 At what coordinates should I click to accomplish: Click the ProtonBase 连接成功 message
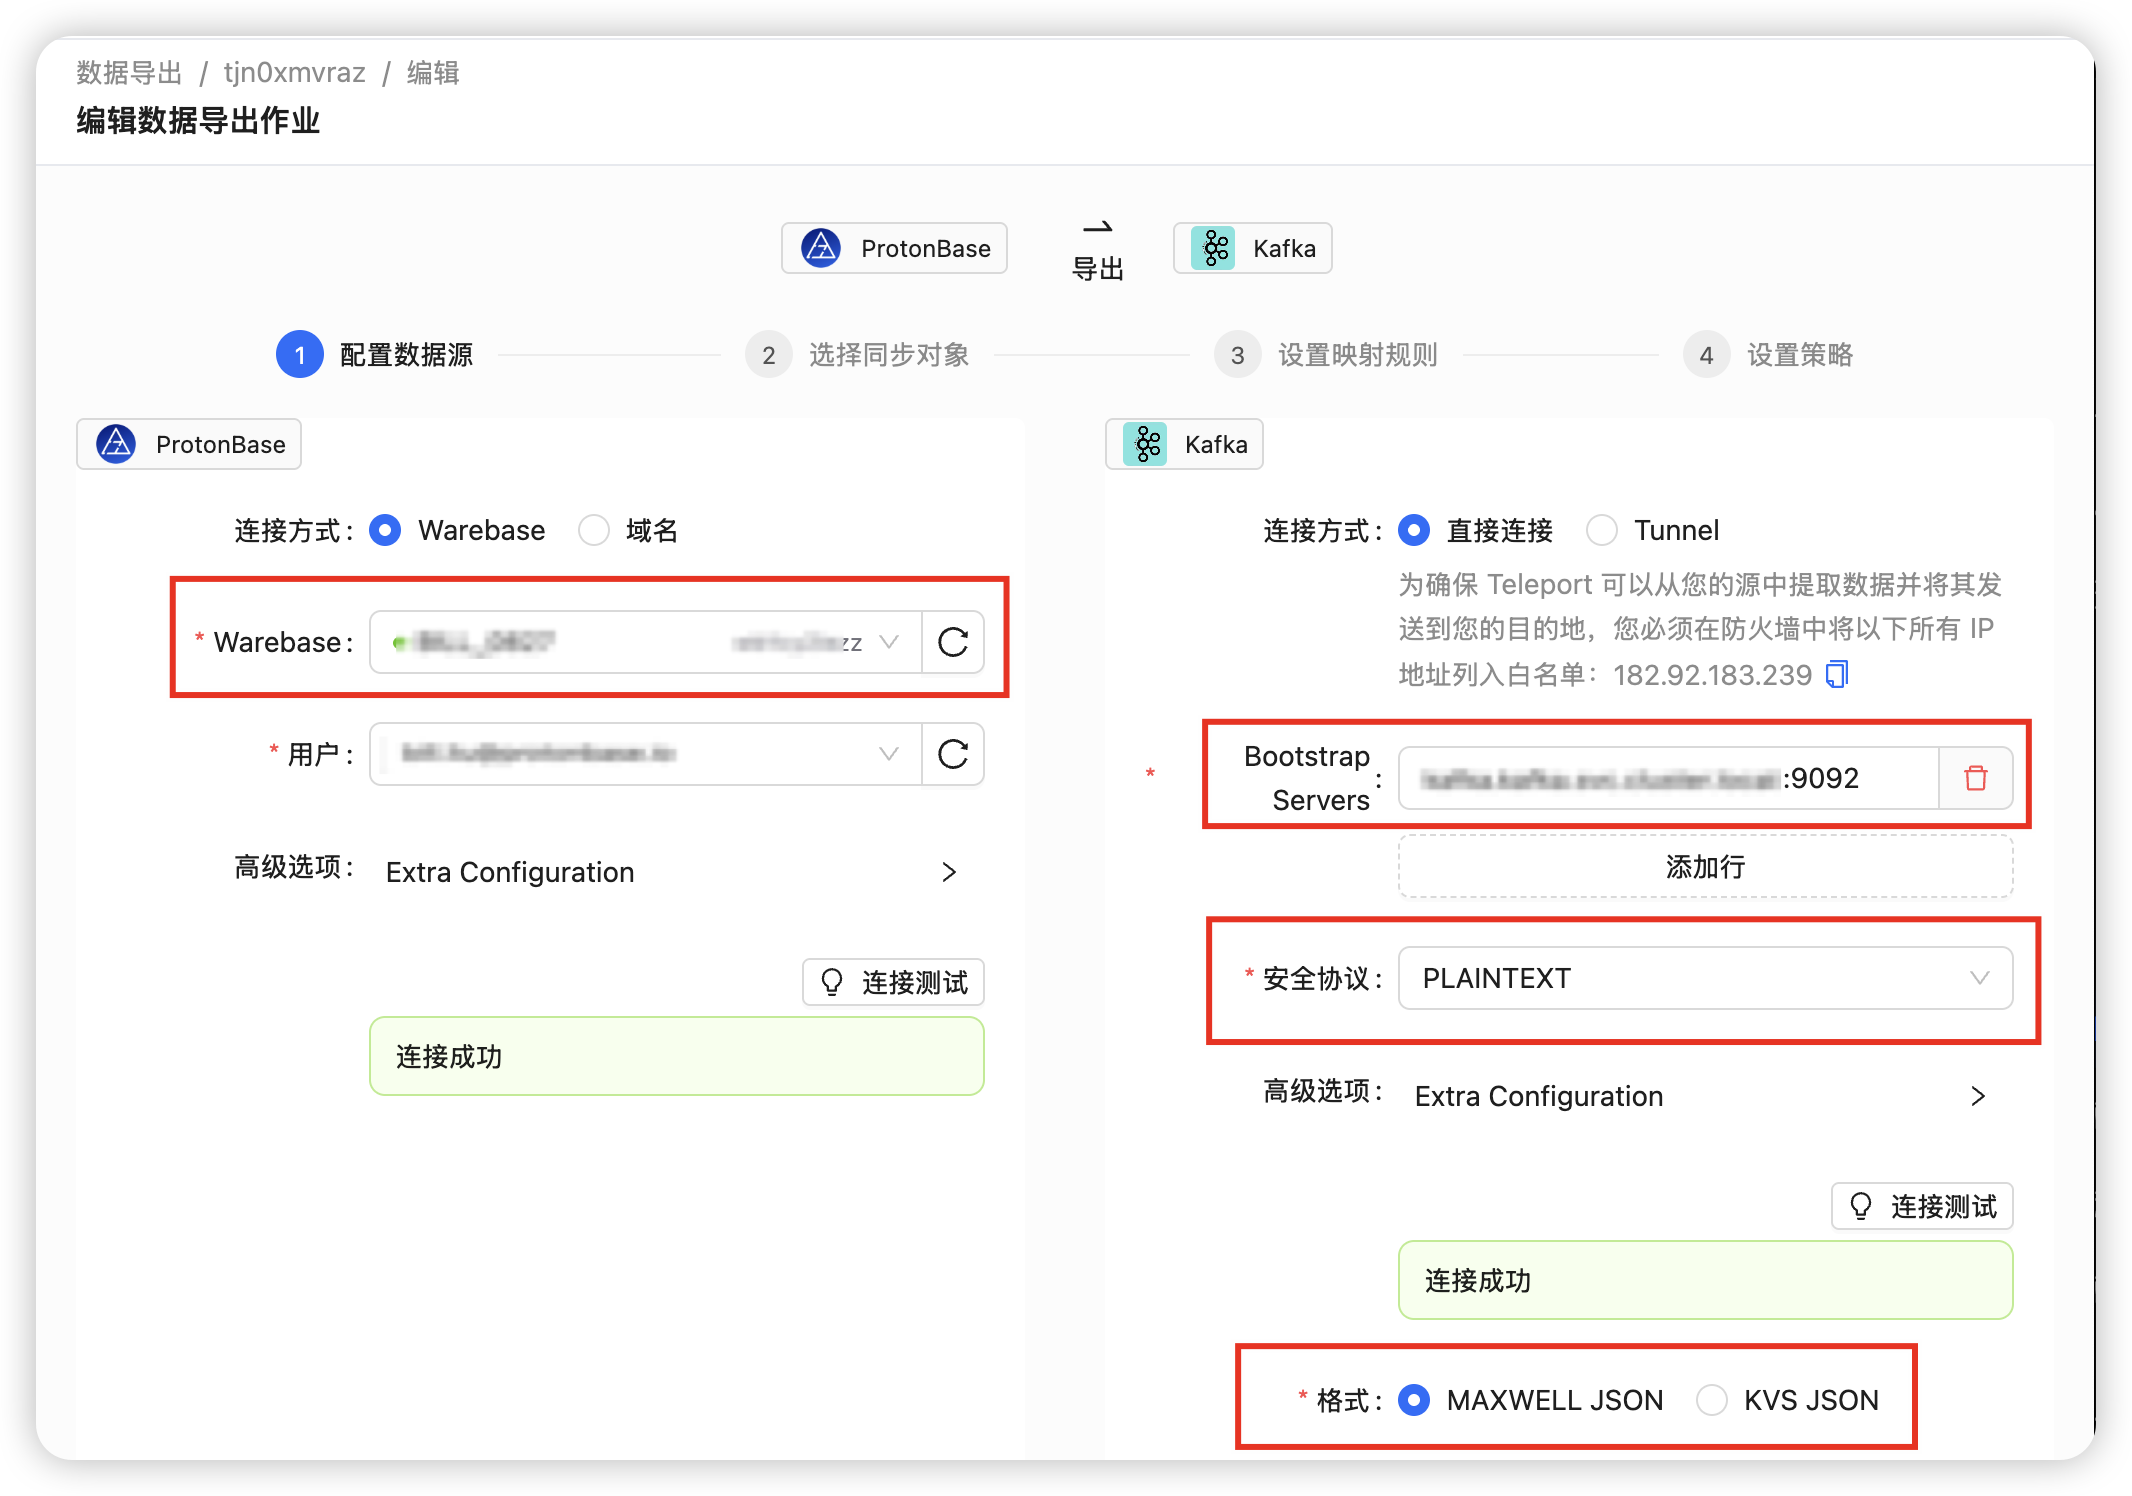(677, 1056)
